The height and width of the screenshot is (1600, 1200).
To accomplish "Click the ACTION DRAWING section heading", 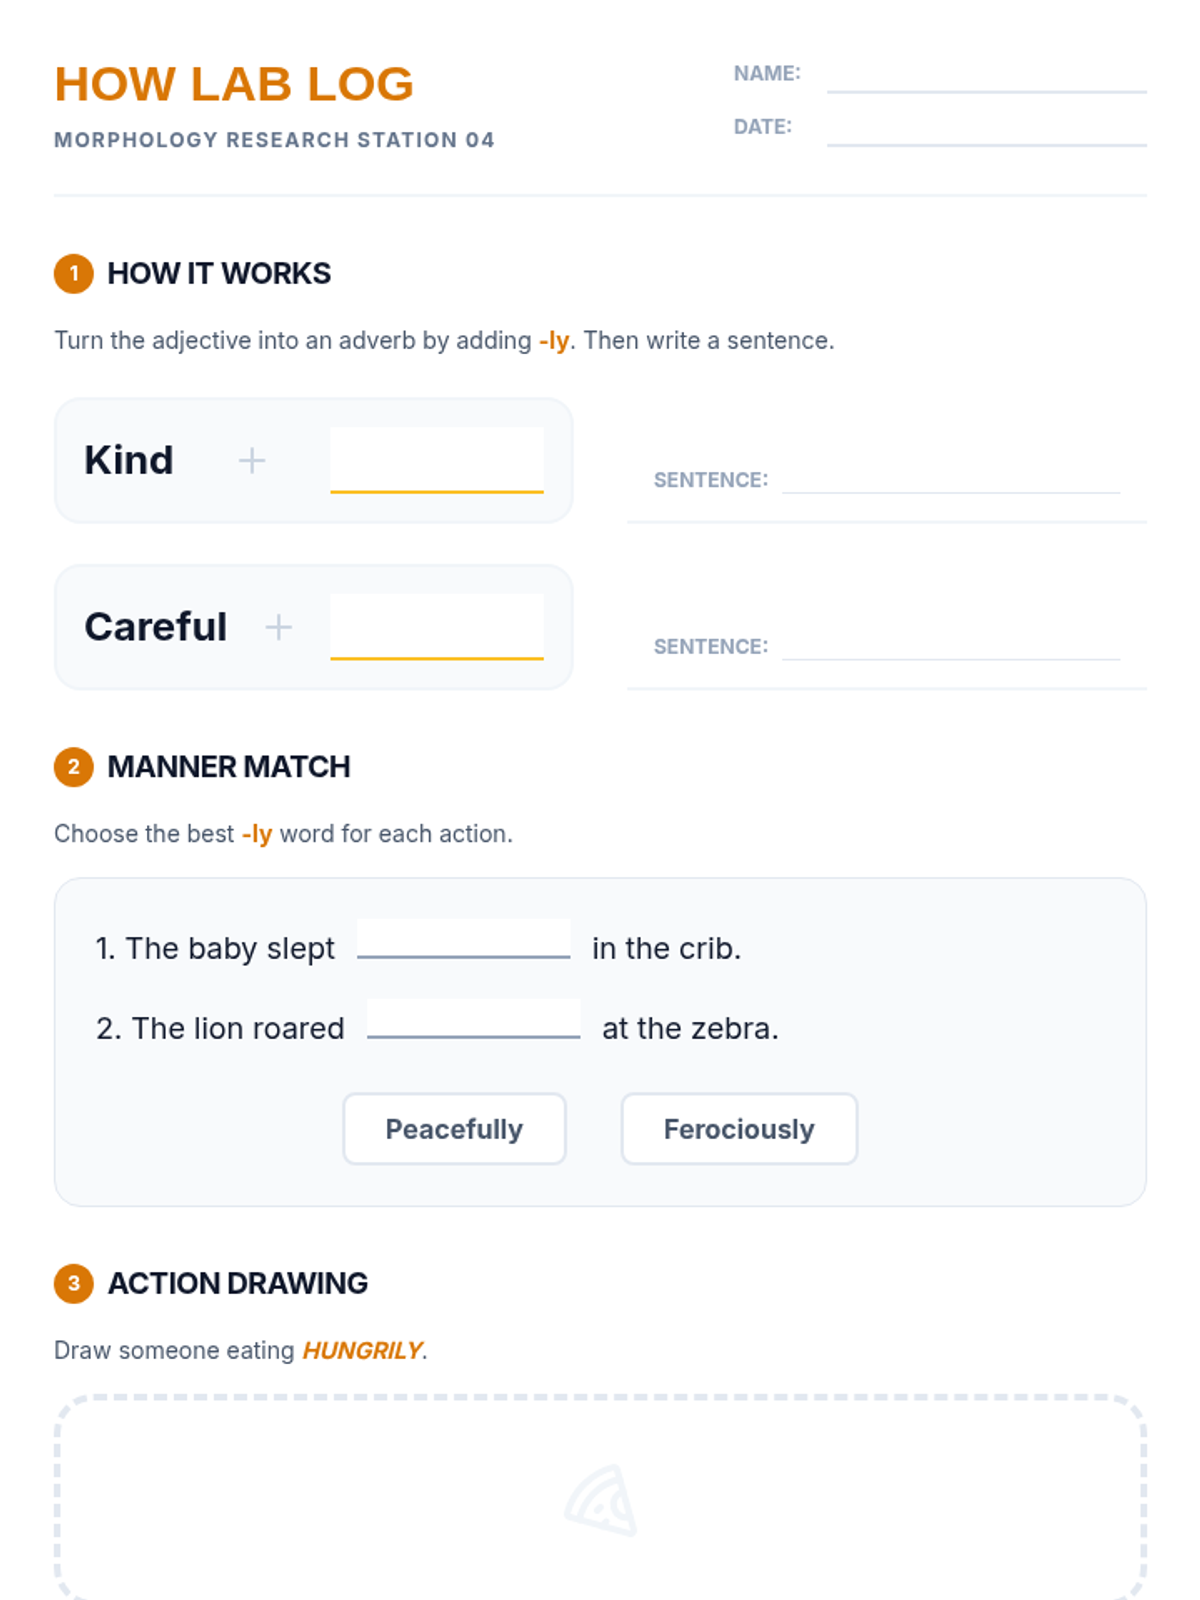I will [x=238, y=1284].
